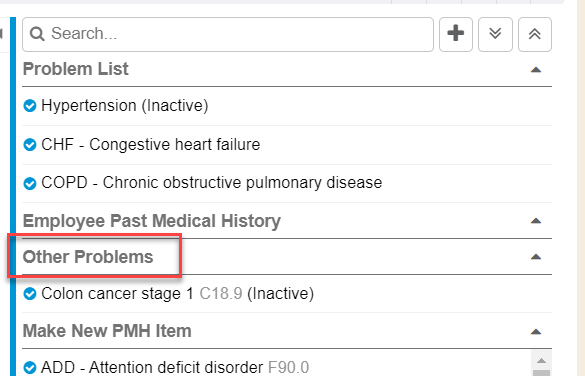Screen dimensions: 585x376
Task: Collapse the Make New PMH Item arrow
Action: [536, 332]
